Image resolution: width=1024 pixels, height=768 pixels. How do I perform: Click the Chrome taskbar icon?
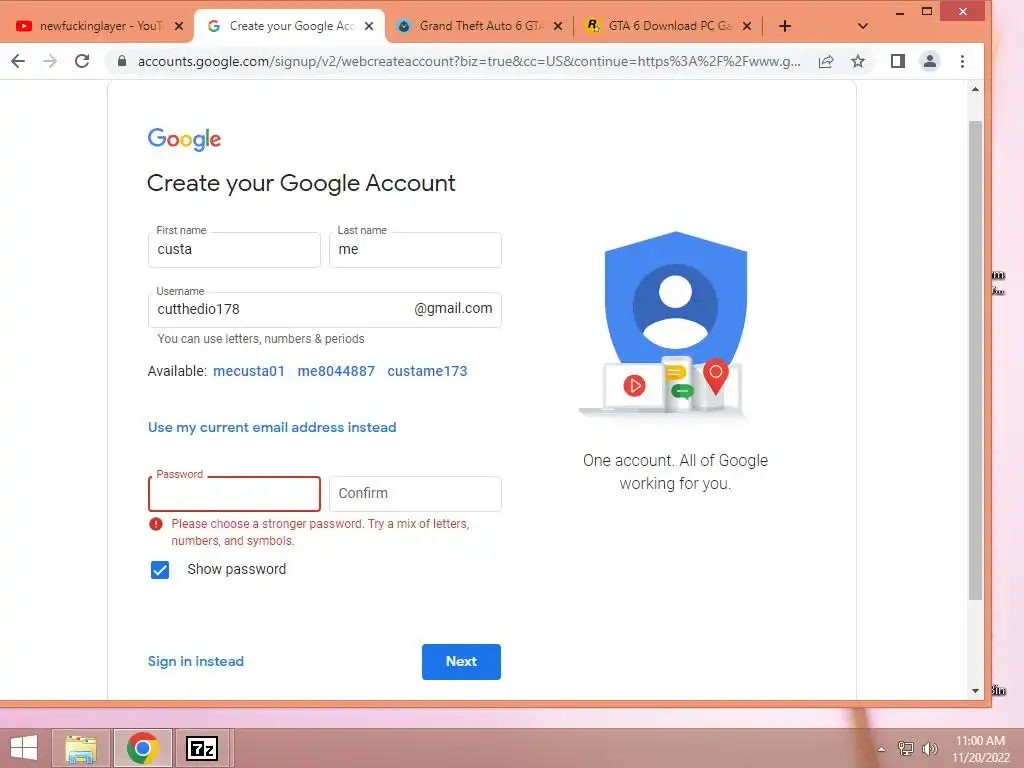142,748
